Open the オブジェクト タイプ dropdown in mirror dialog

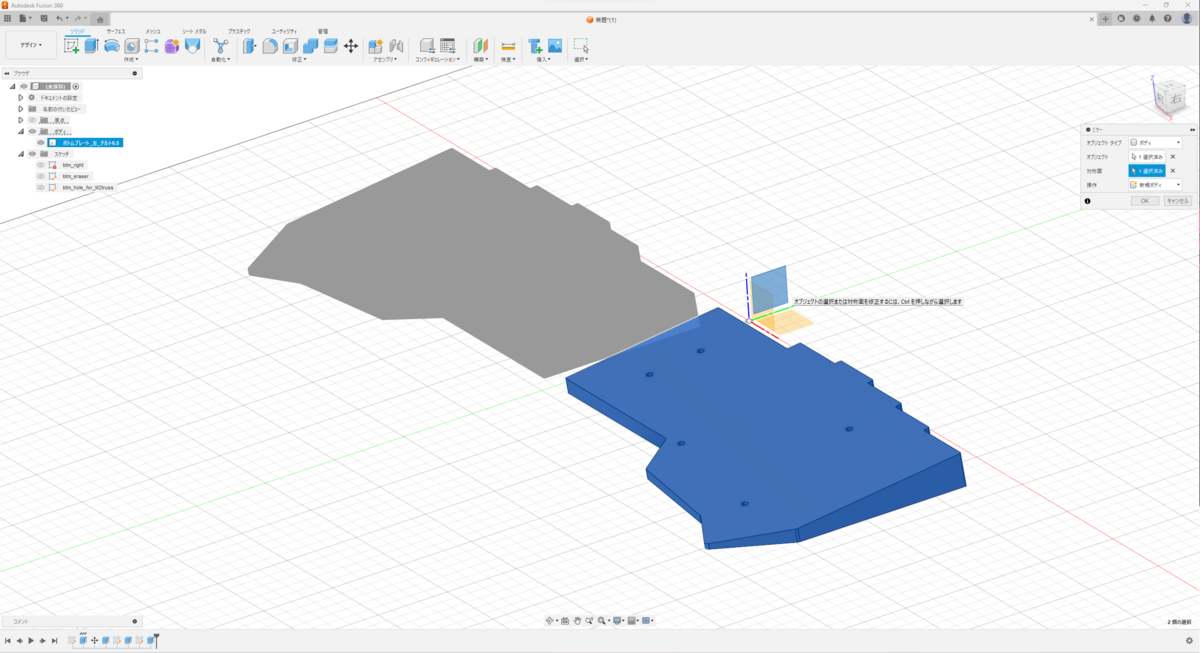pyautogui.click(x=1155, y=143)
